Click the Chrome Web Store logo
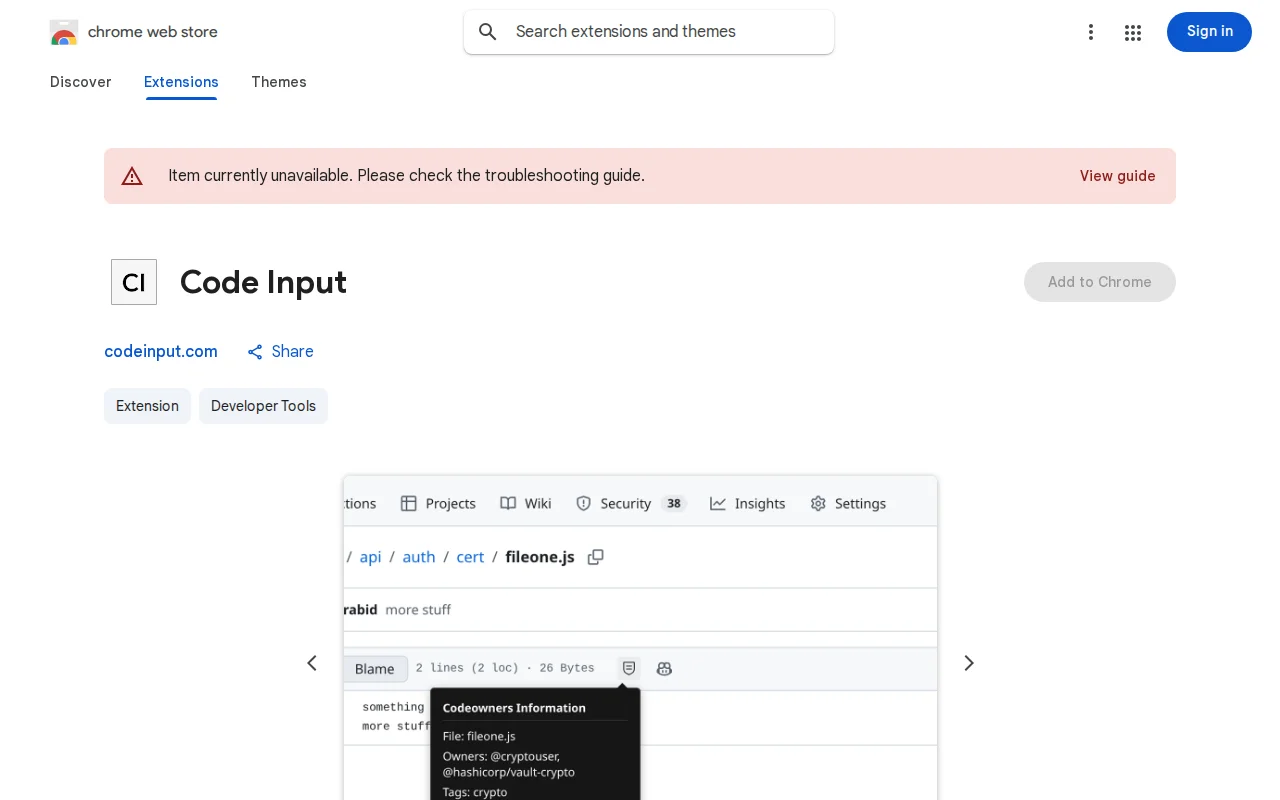This screenshot has height=800, width=1280. click(x=64, y=32)
